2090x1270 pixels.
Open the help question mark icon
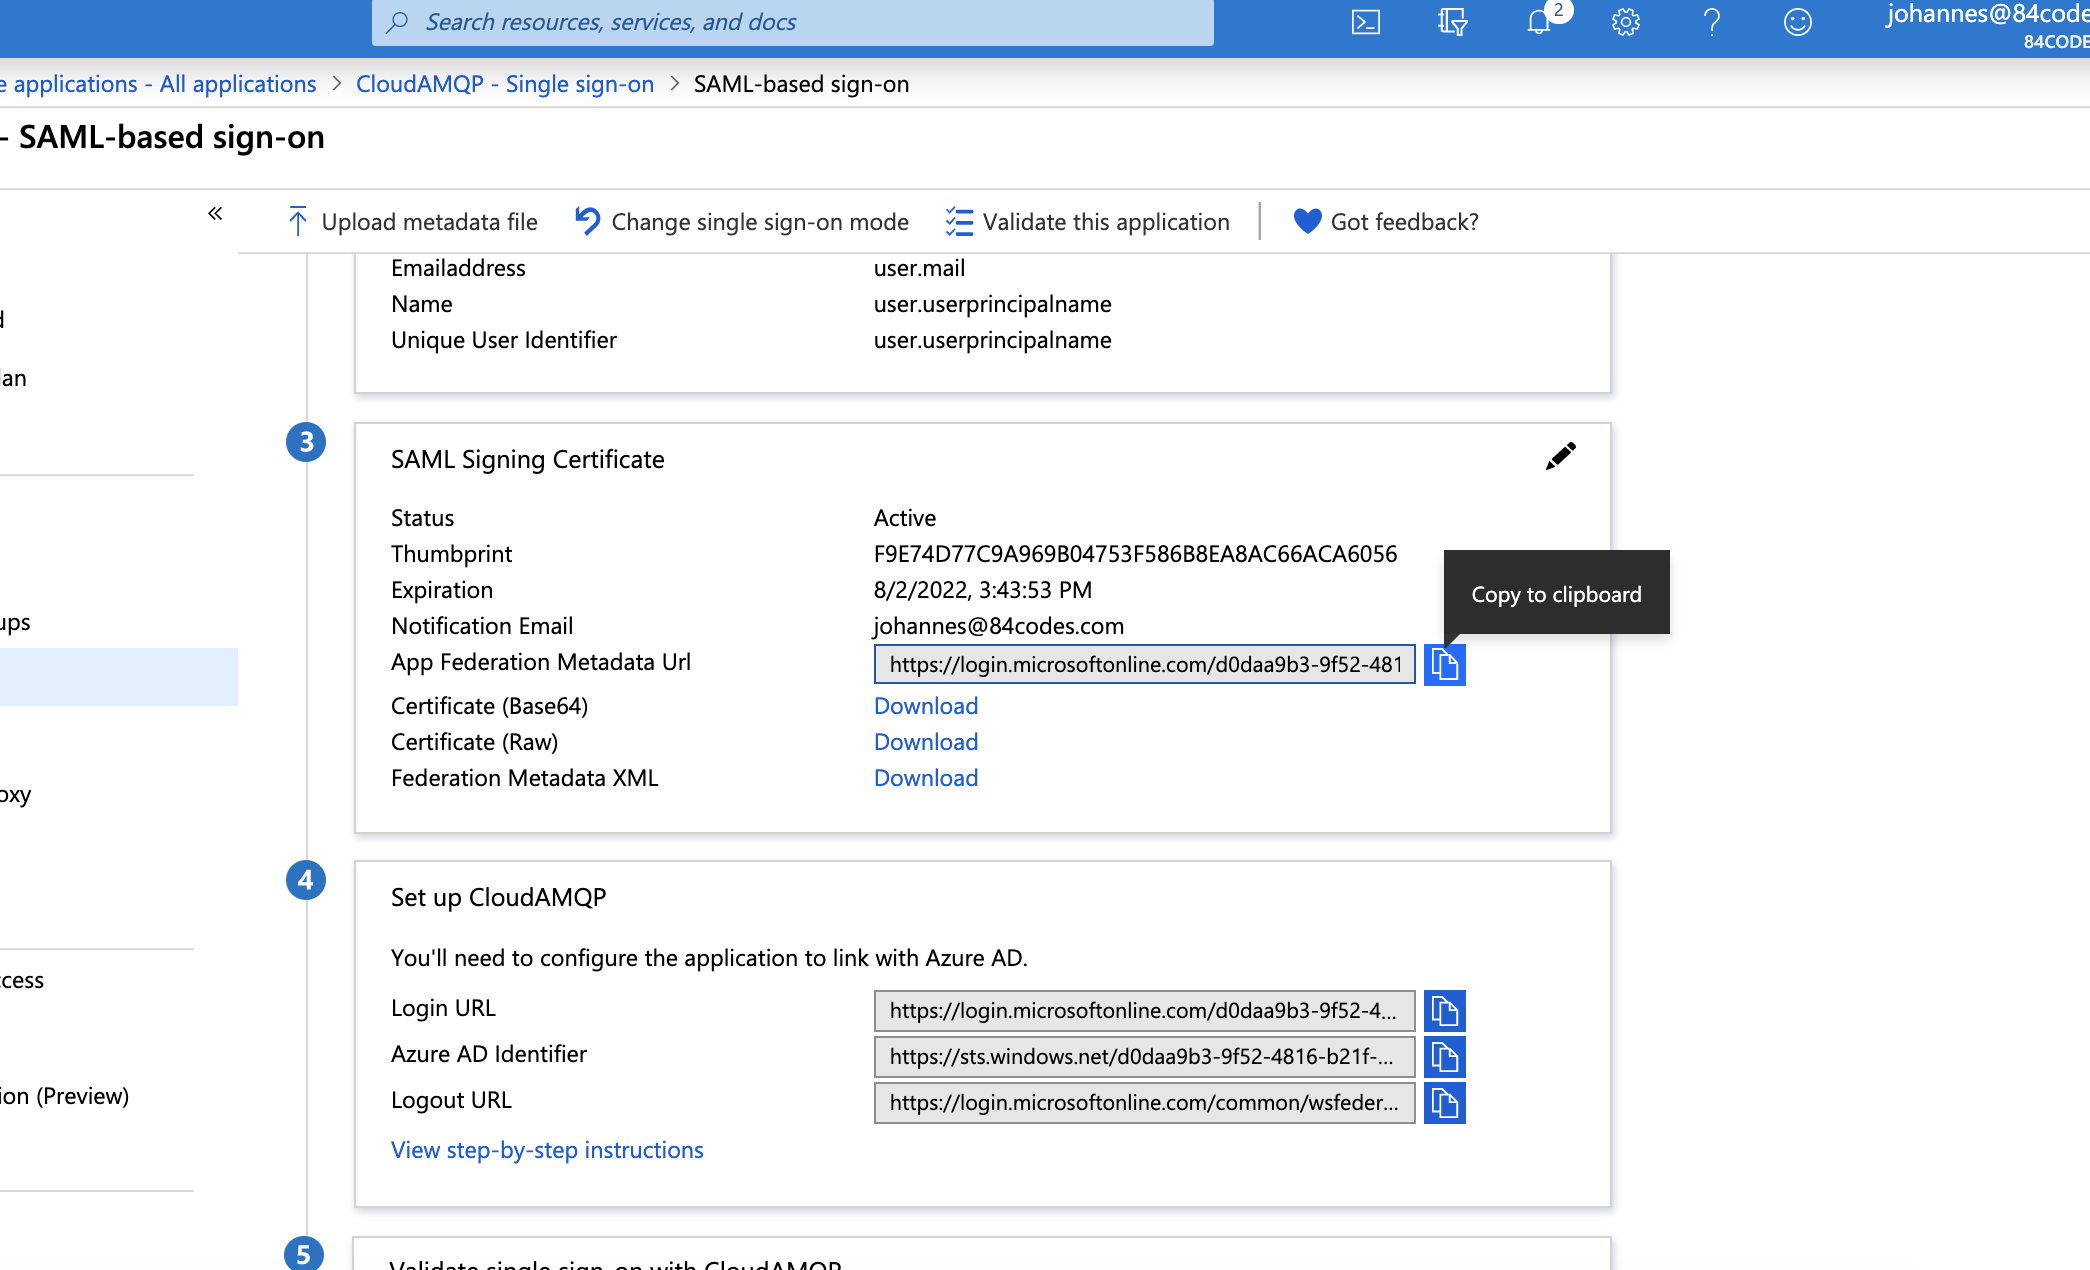1712,22
